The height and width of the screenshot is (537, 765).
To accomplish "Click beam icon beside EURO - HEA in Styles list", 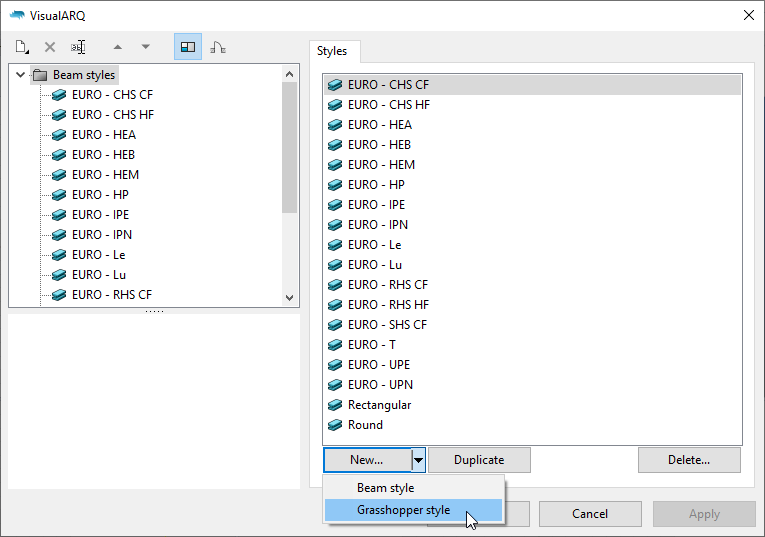I will pos(335,125).
